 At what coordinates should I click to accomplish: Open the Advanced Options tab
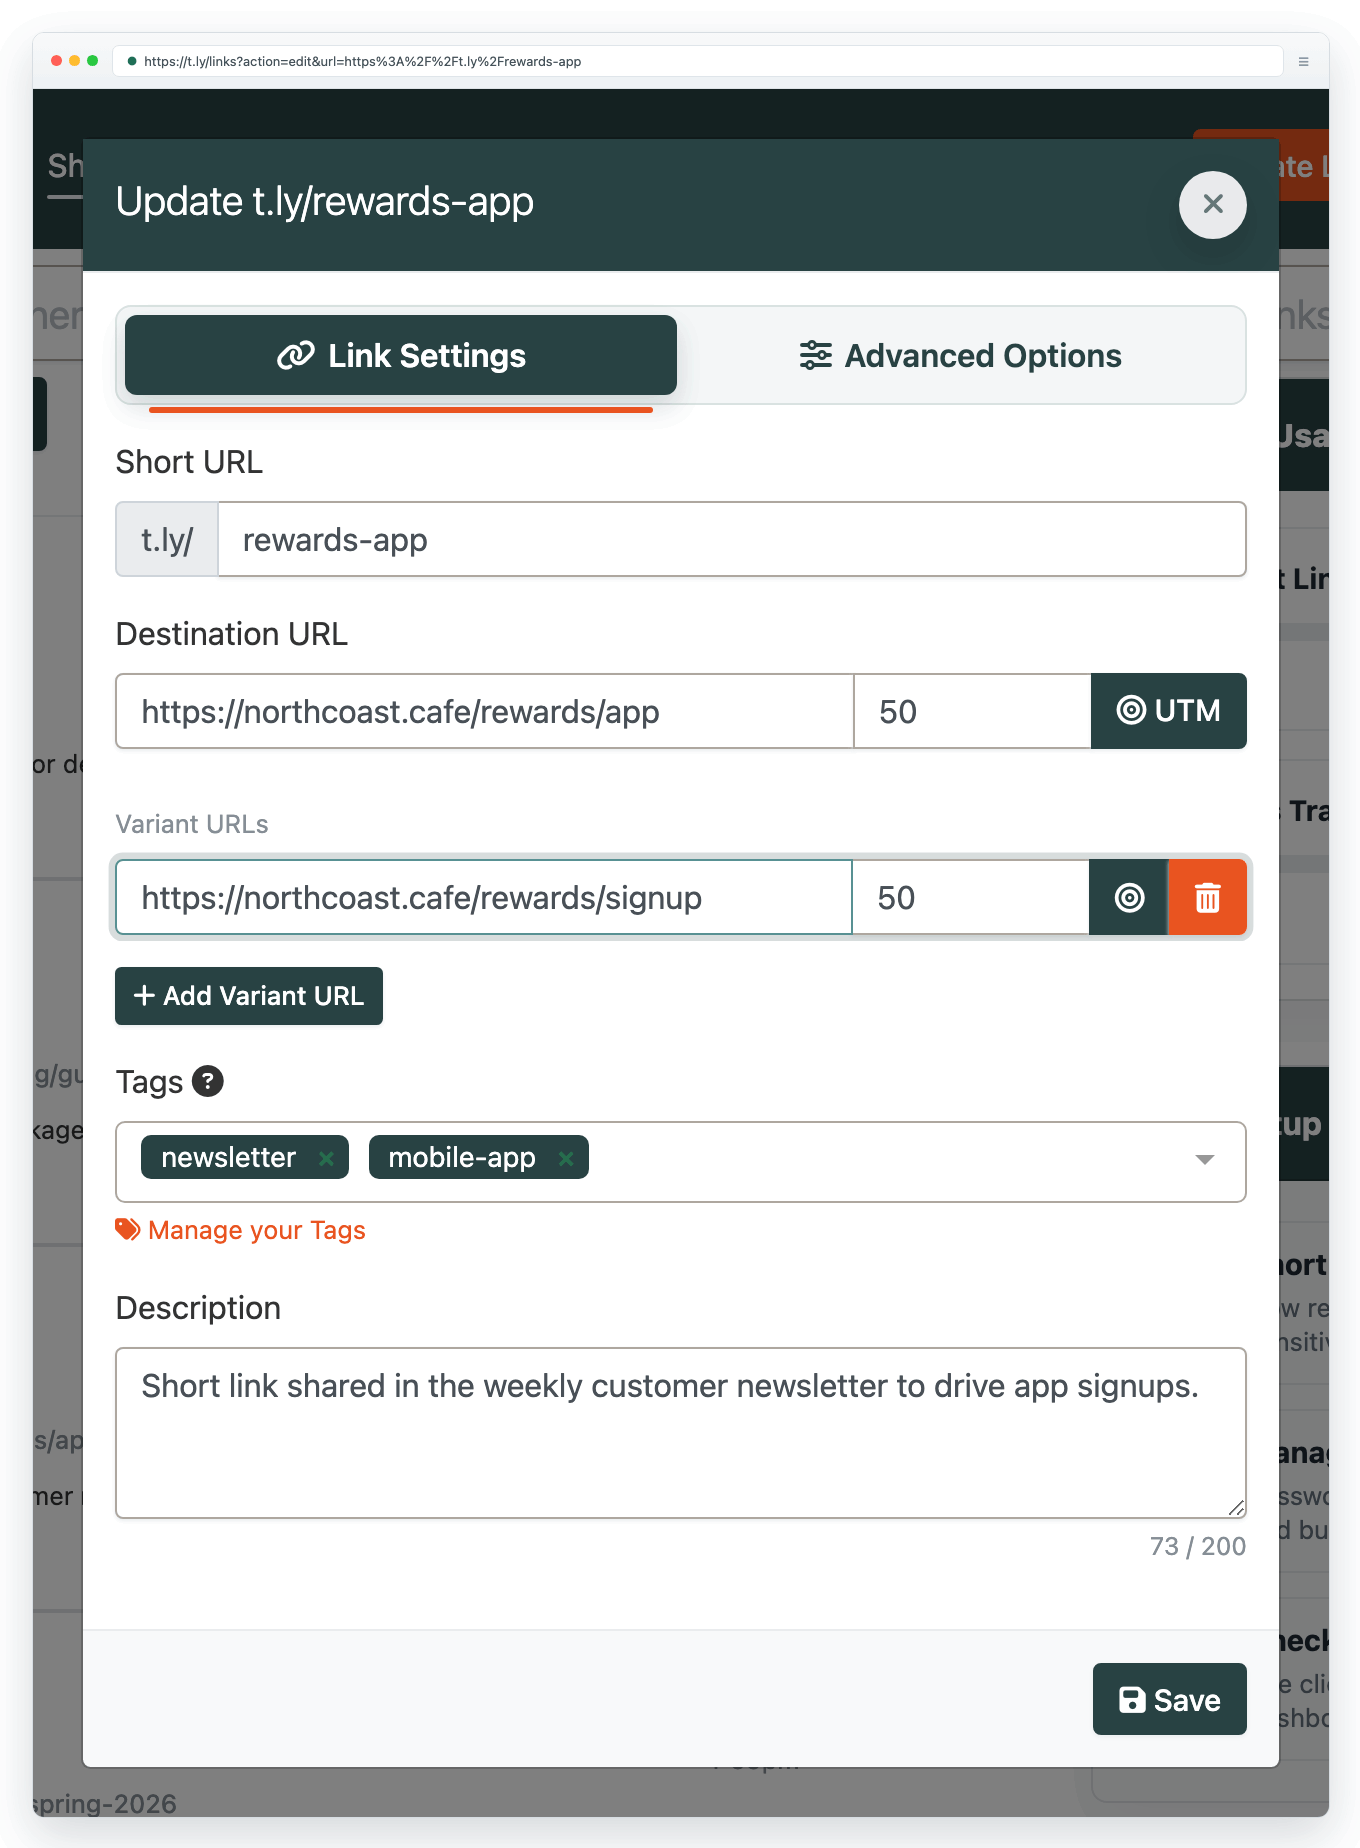click(961, 355)
